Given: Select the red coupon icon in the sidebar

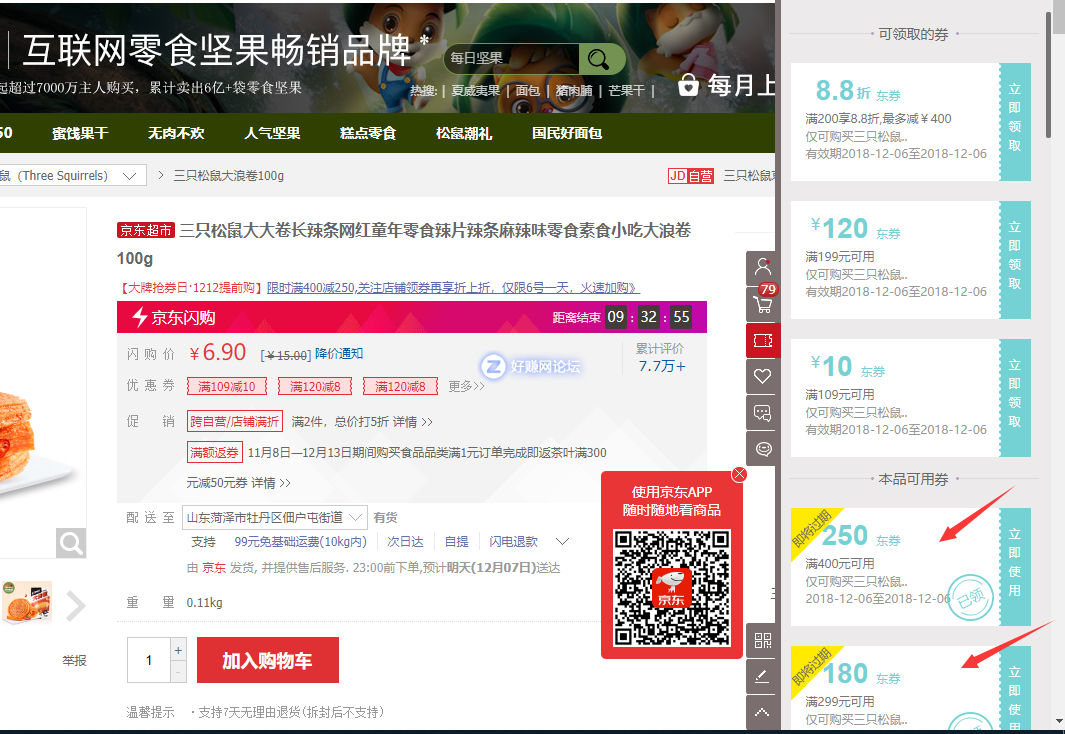Looking at the screenshot, I should pyautogui.click(x=762, y=340).
